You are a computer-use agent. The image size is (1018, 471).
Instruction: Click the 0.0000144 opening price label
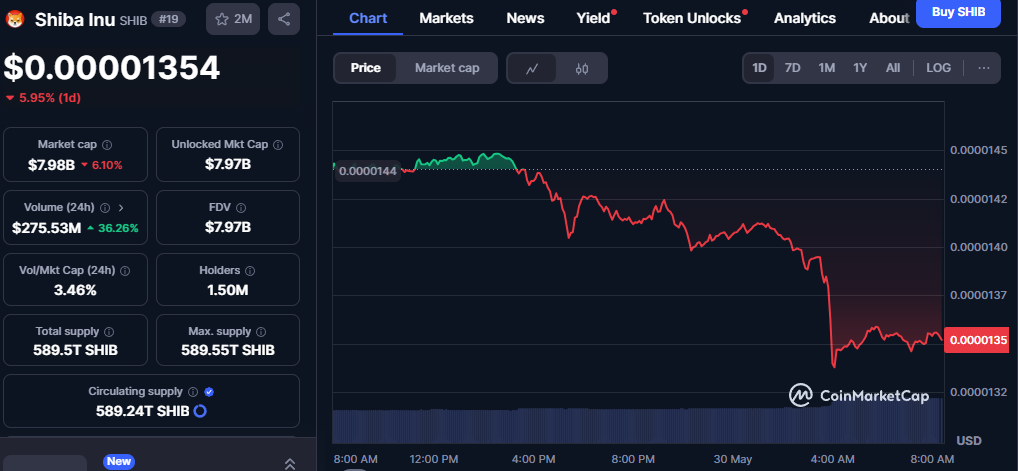click(367, 172)
